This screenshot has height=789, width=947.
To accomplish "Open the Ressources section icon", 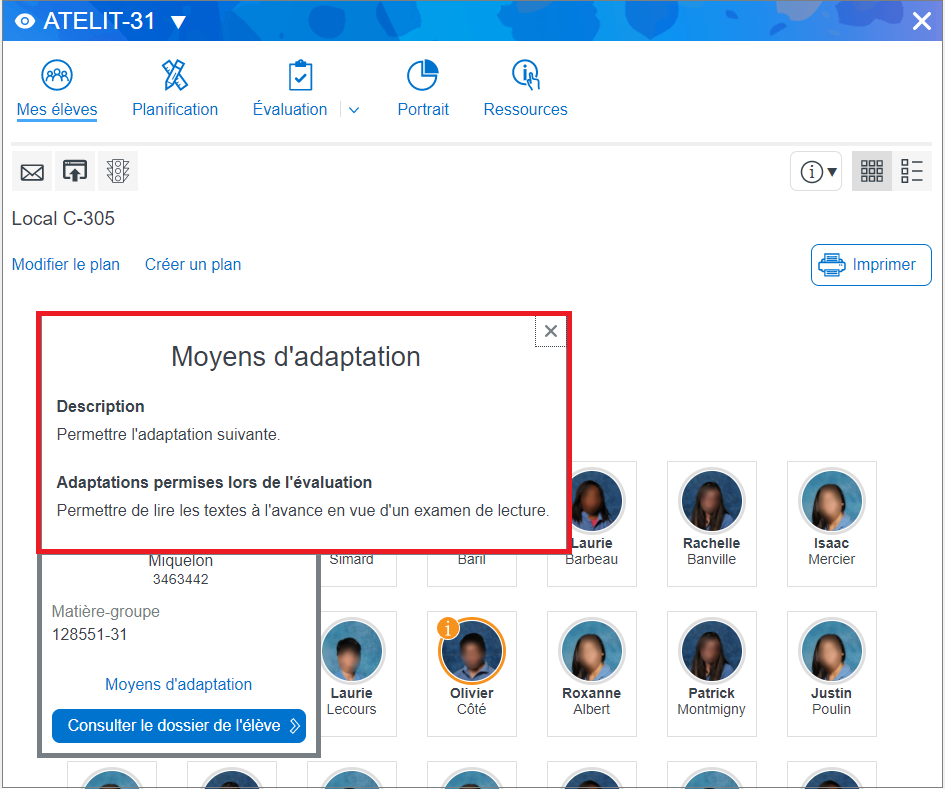I will [x=525, y=76].
